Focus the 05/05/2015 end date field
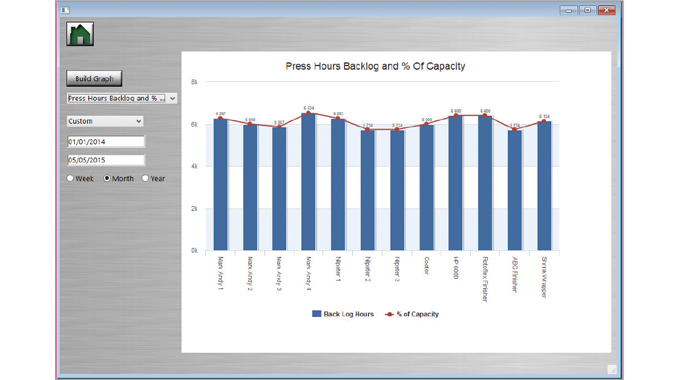This screenshot has width=680, height=380. [106, 160]
